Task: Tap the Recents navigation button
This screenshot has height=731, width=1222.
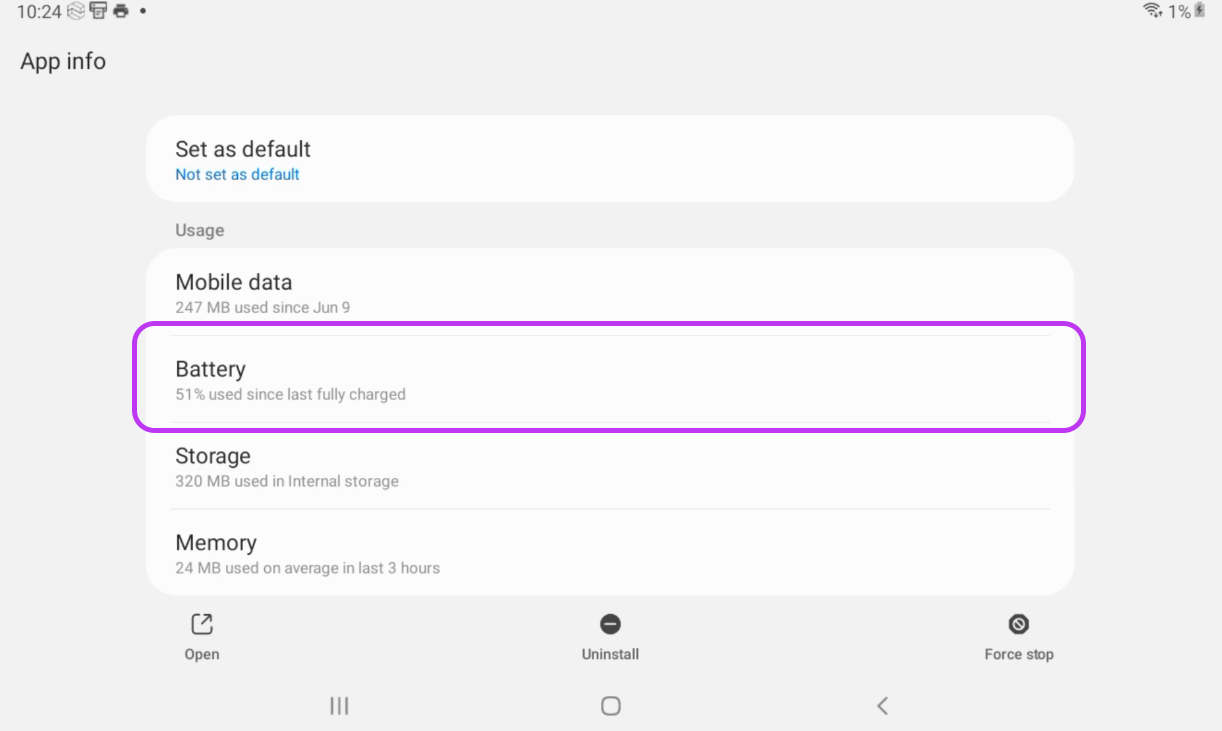Action: [x=339, y=706]
